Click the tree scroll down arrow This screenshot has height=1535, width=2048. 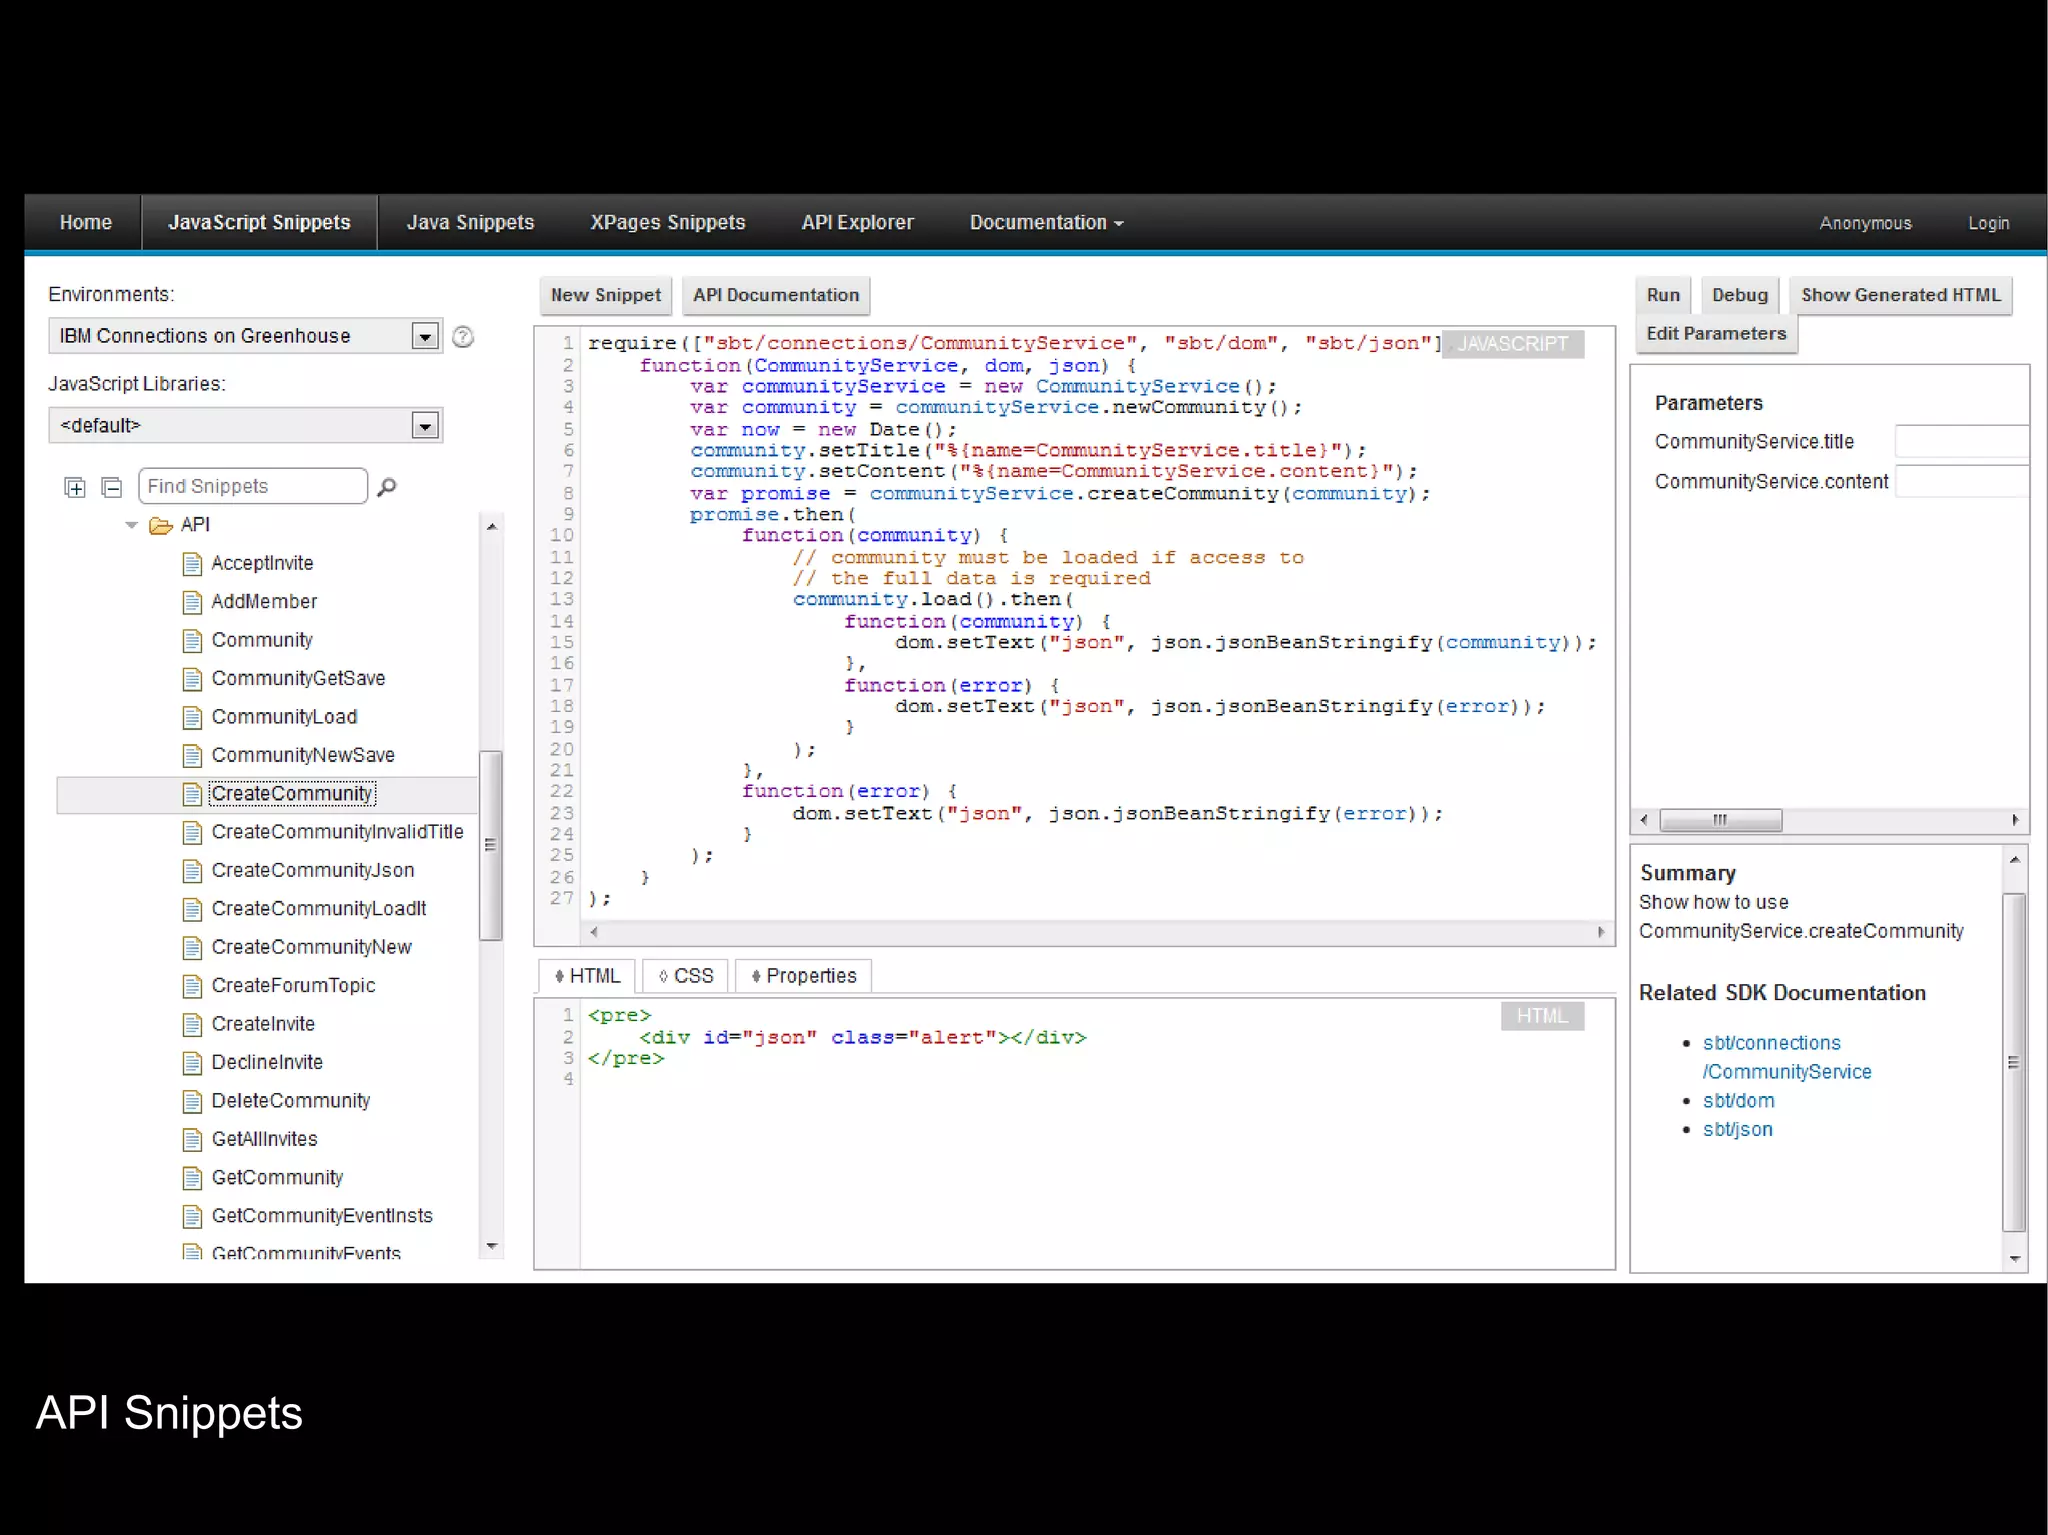[x=491, y=1247]
